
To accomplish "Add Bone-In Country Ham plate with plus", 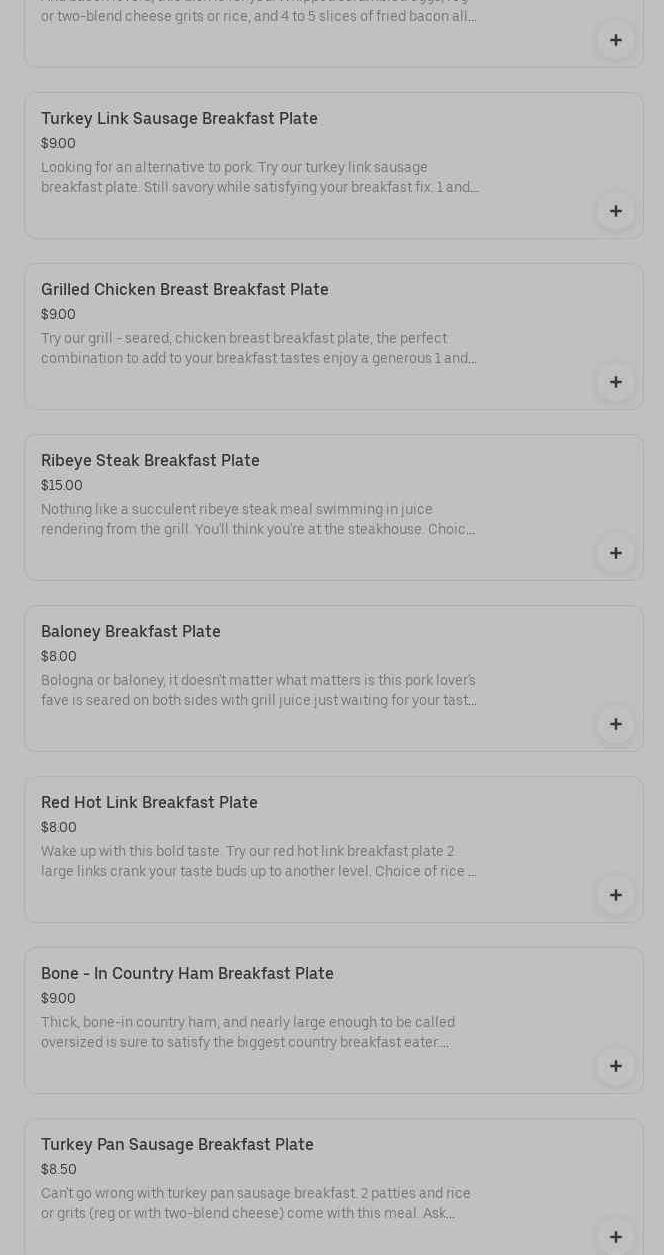I will coord(616,1066).
